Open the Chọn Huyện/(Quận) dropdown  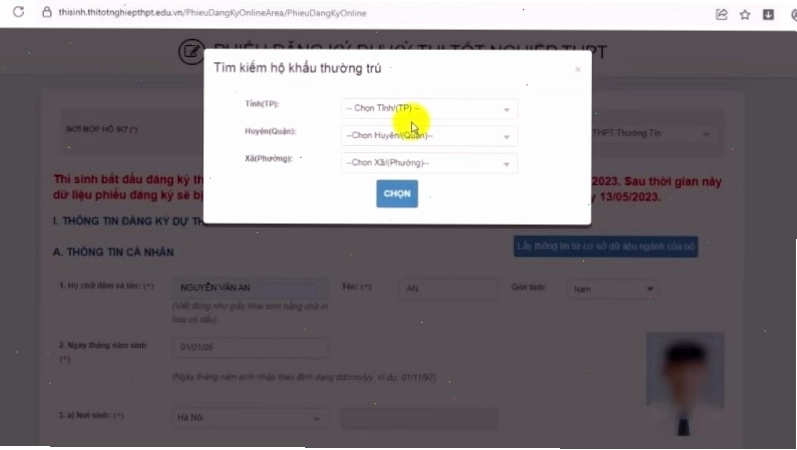(x=429, y=136)
